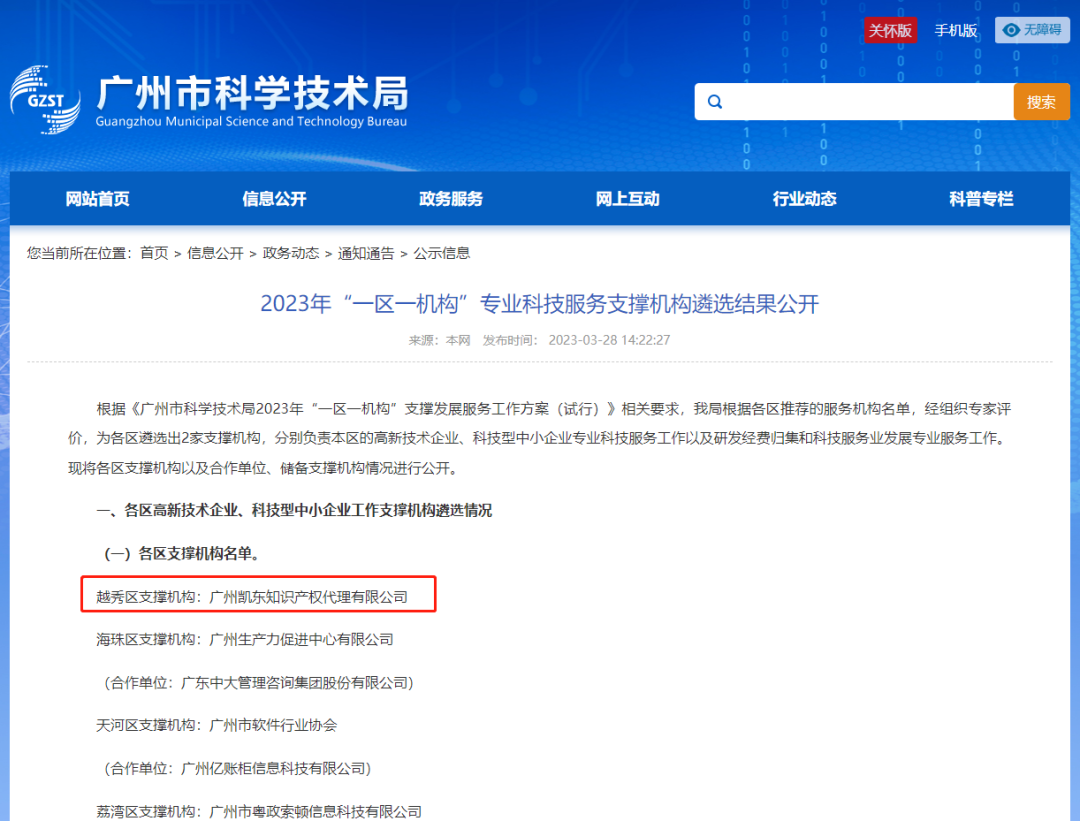Enable 无障碍 accessibility mode
Image resolution: width=1080 pixels, height=821 pixels.
[x=1032, y=30]
